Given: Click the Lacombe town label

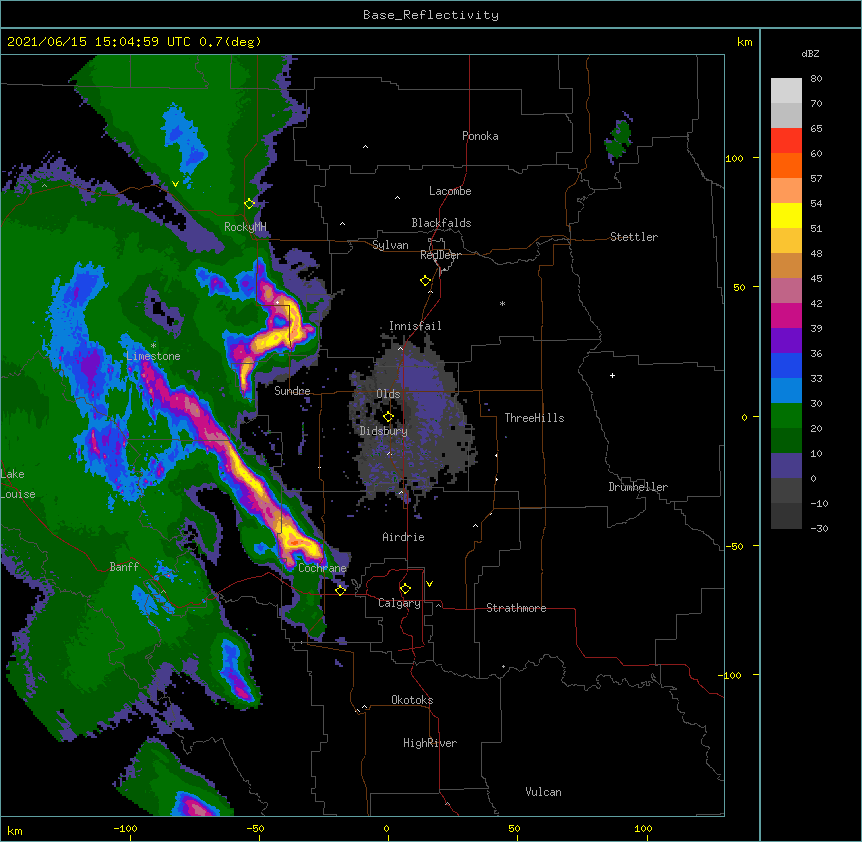Looking at the screenshot, I should [450, 191].
